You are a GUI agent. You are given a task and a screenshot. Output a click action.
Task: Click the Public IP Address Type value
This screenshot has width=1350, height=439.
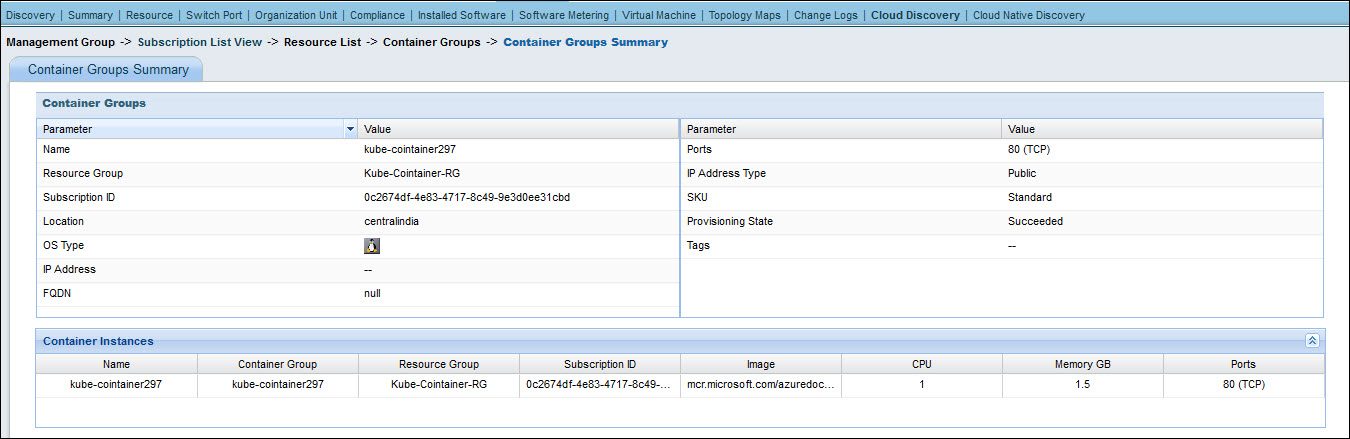point(1023,173)
